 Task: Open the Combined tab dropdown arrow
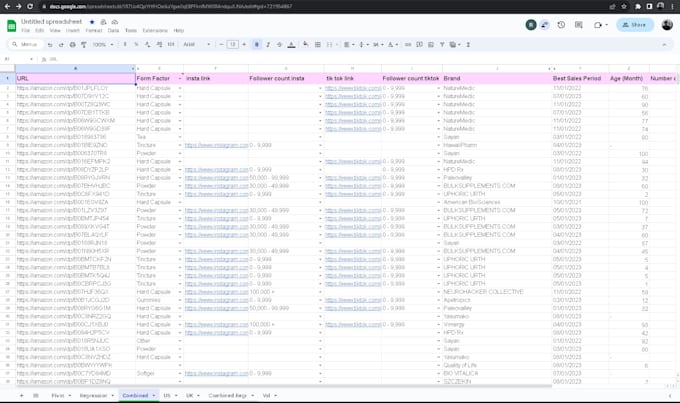tap(154, 395)
